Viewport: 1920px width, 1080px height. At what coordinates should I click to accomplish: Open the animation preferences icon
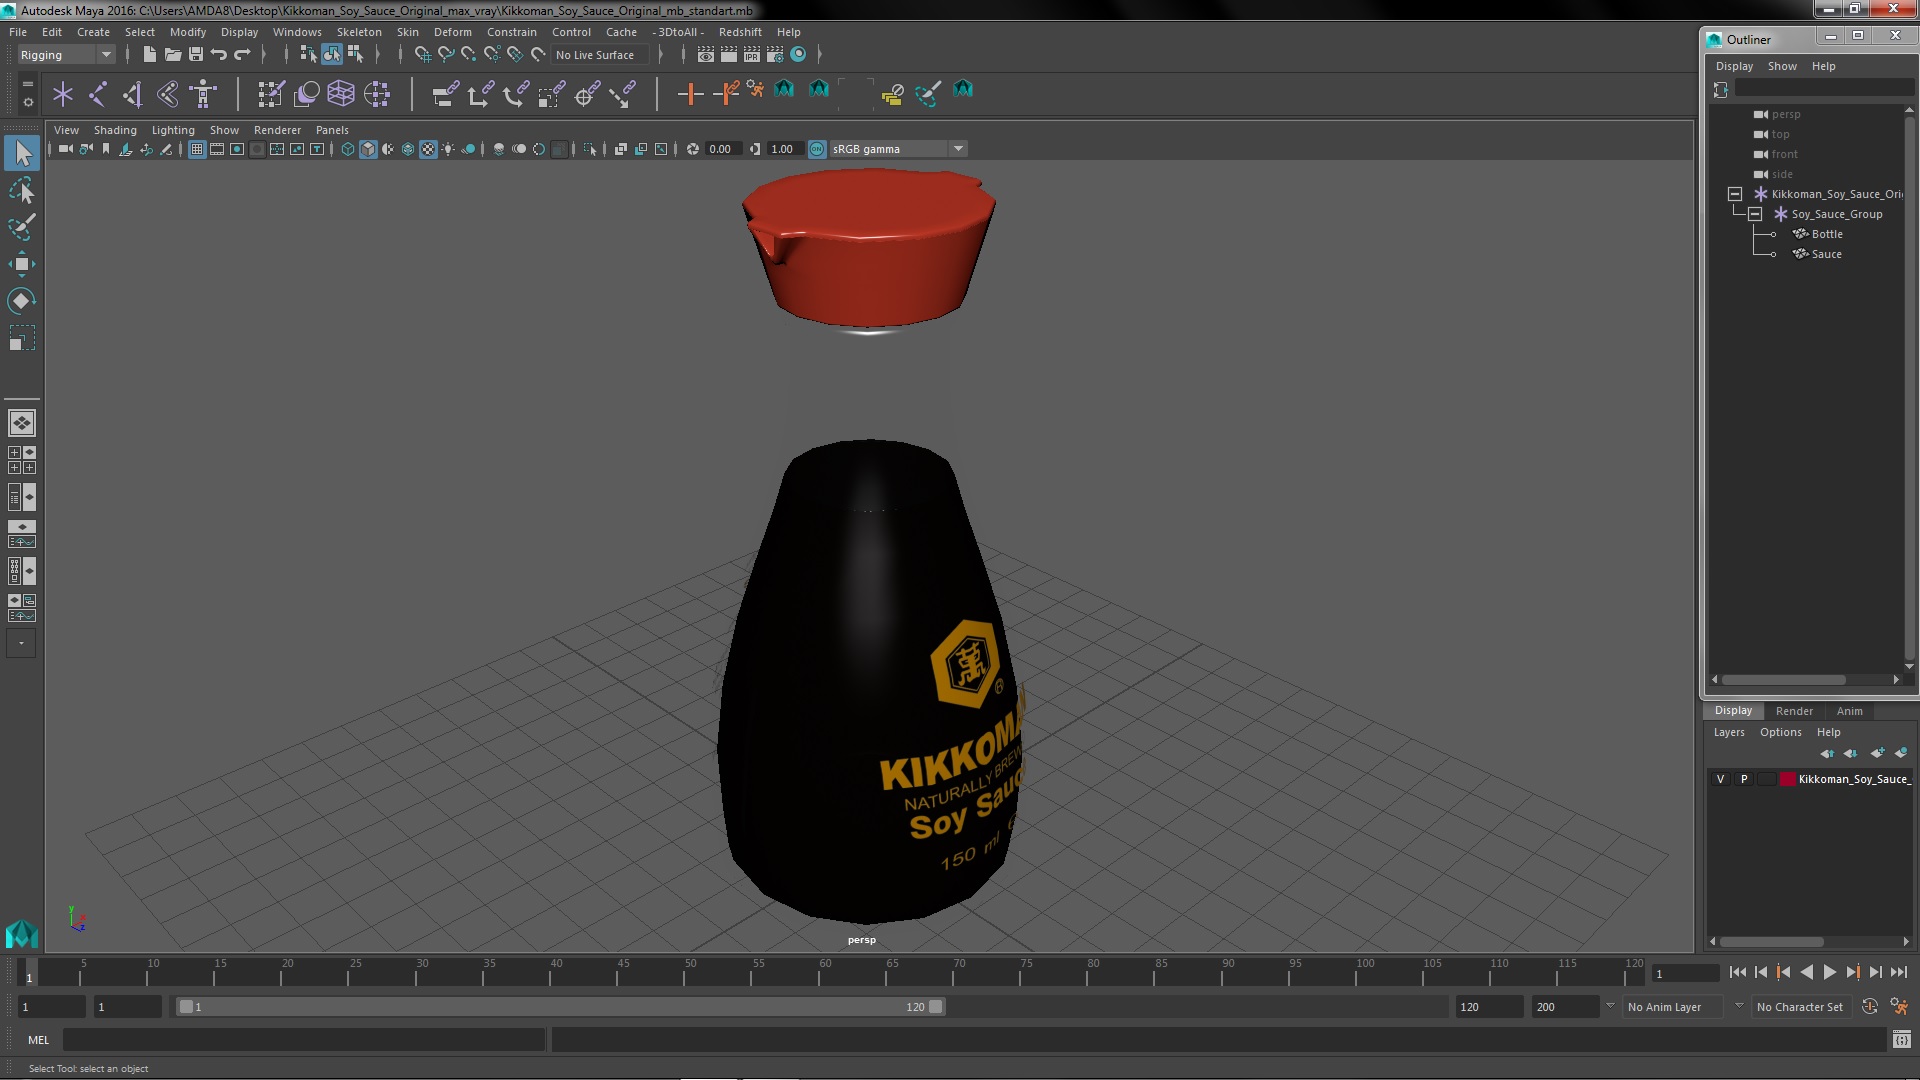tap(1899, 1007)
